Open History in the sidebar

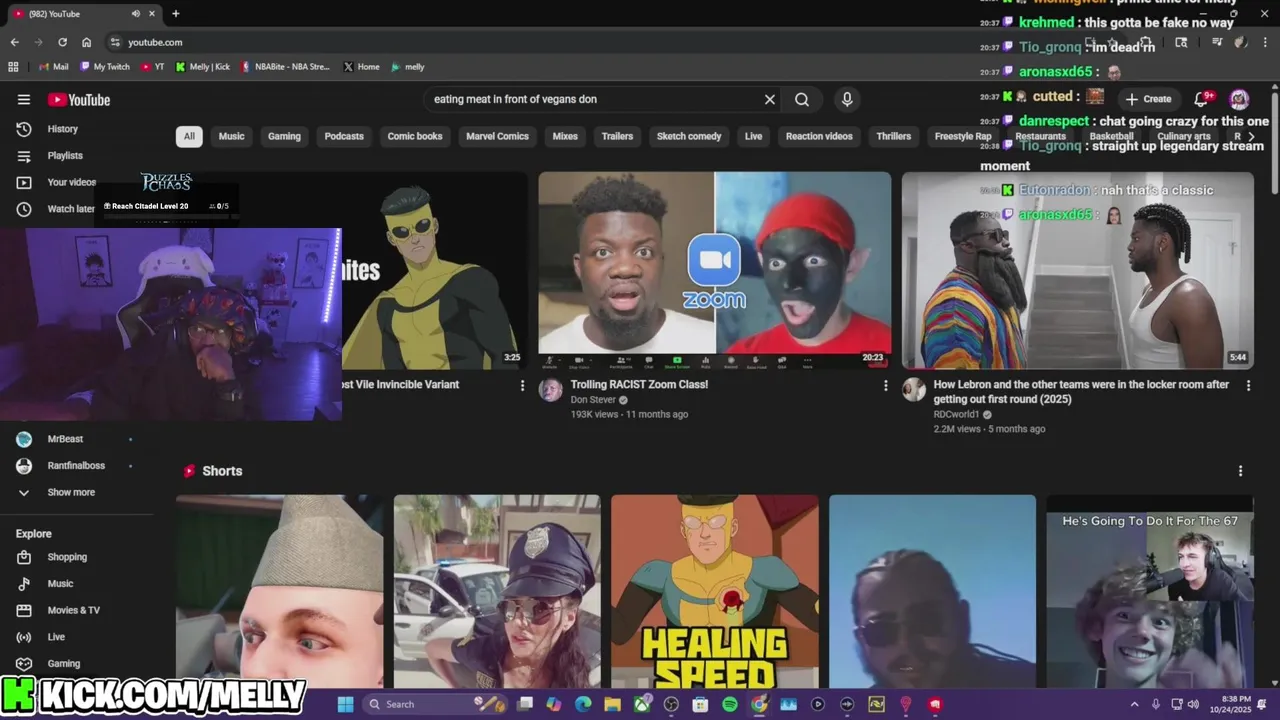coord(62,129)
